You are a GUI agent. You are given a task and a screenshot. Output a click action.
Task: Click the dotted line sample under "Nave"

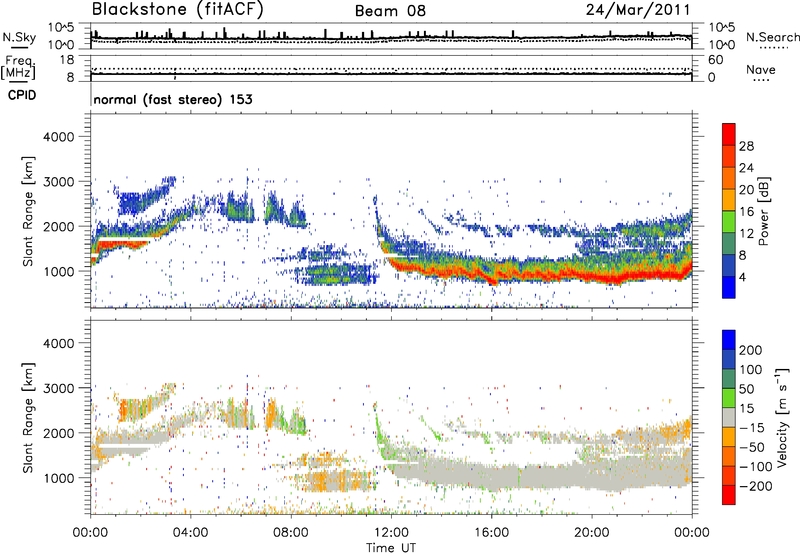(760, 81)
